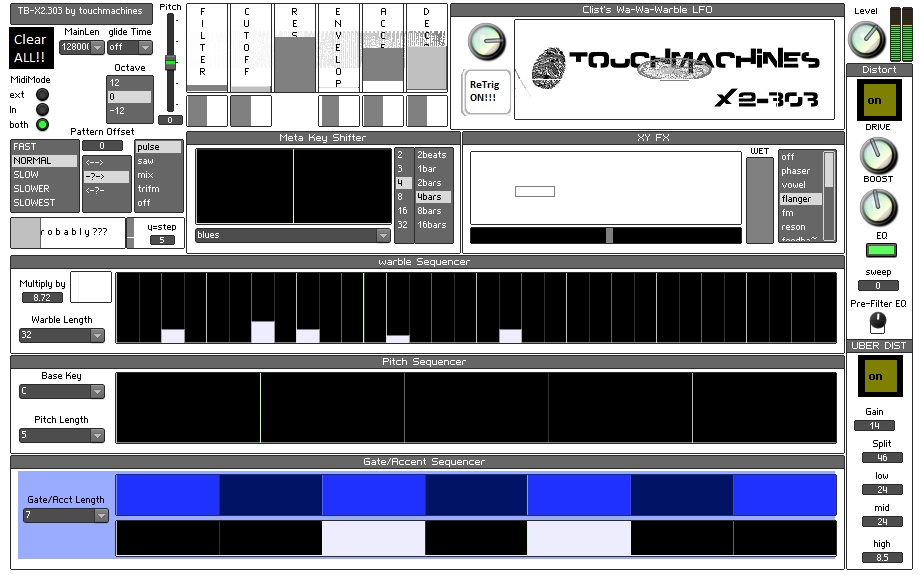Click the ACC vertical slider
This screenshot has width=920, height=575.
[x=383, y=48]
